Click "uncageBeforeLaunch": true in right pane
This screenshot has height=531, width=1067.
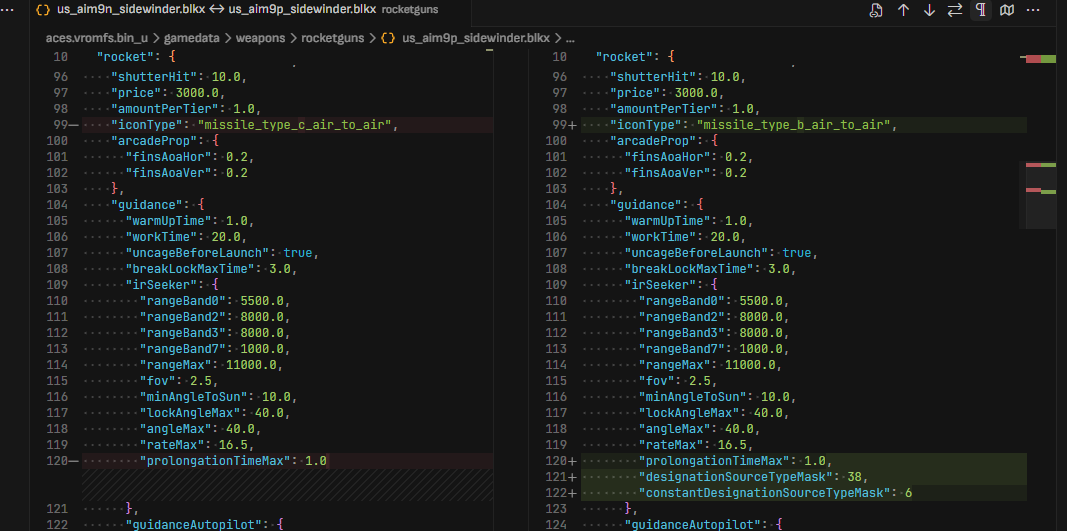tap(721, 253)
